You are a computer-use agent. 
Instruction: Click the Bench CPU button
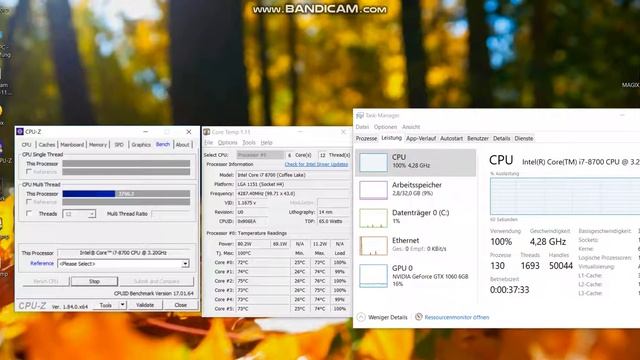click(46, 281)
